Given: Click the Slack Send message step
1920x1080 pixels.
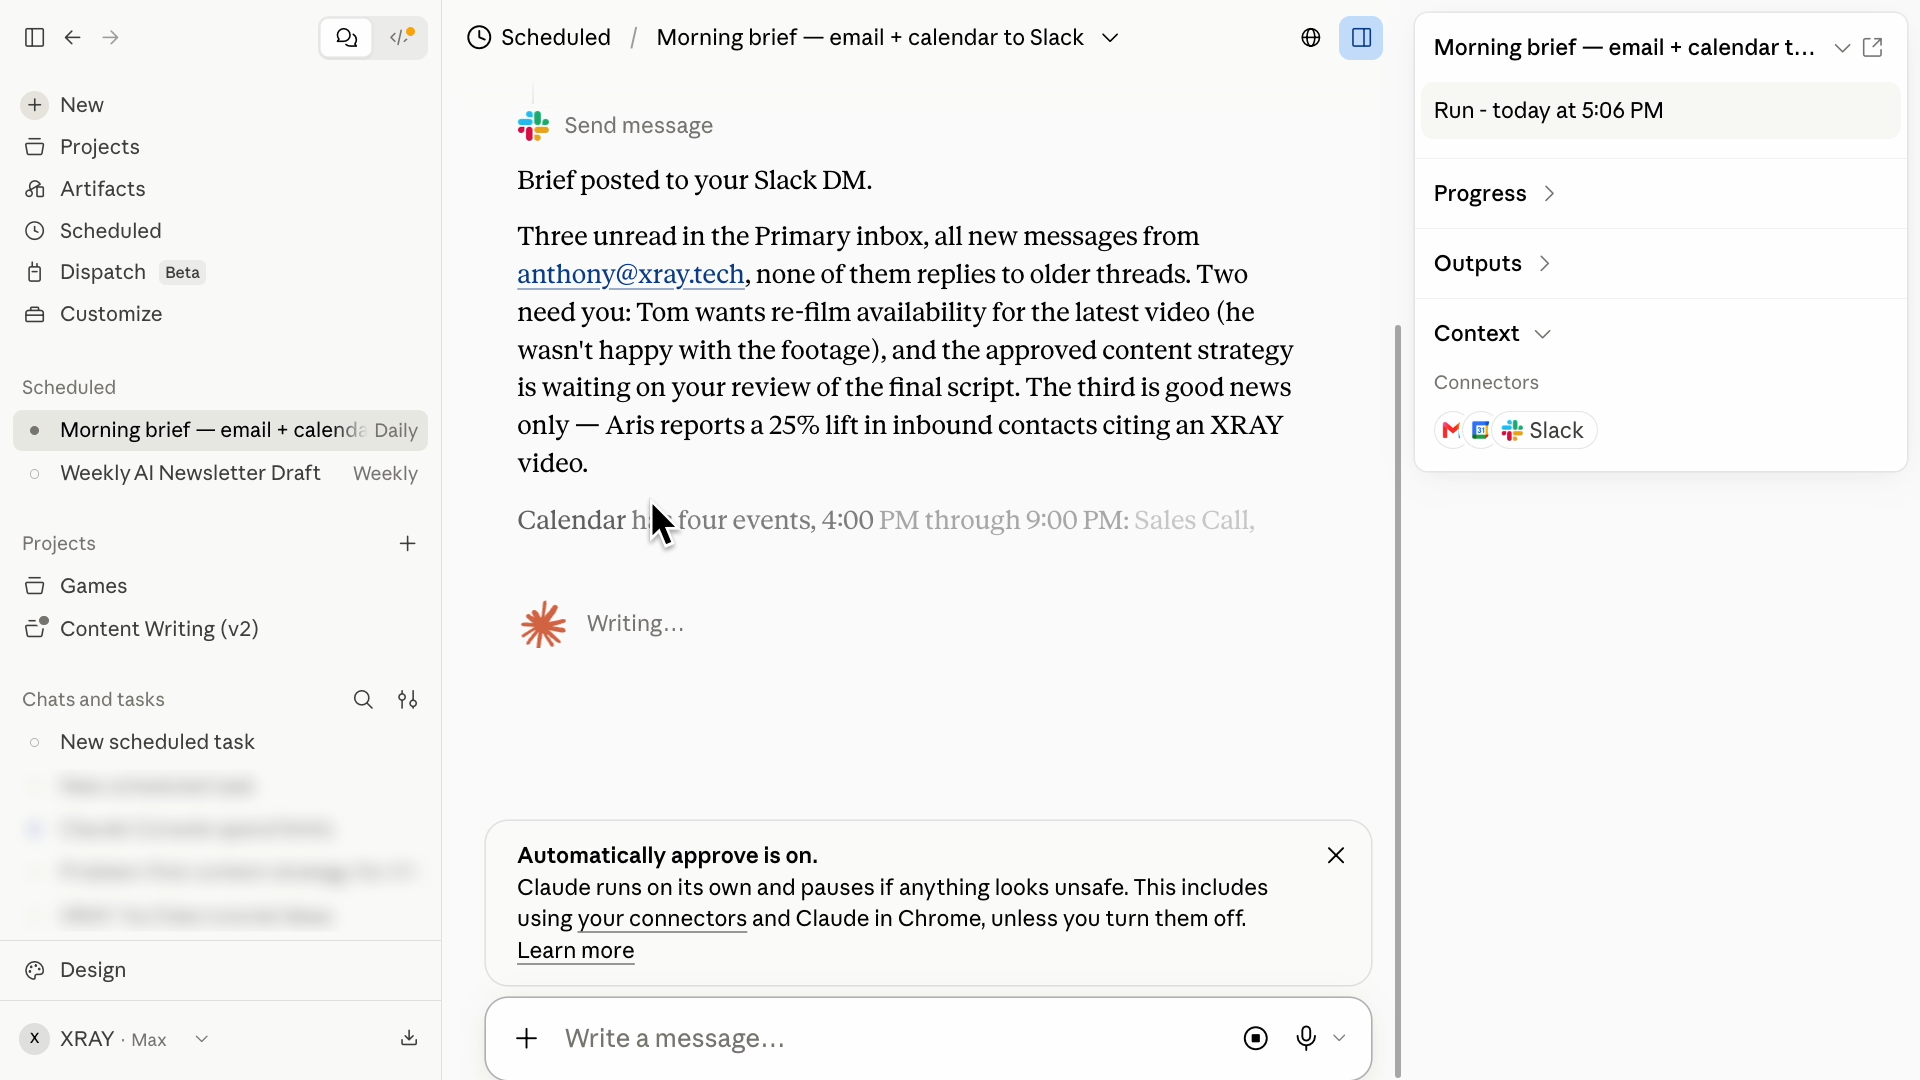Looking at the screenshot, I should pyautogui.click(x=615, y=126).
